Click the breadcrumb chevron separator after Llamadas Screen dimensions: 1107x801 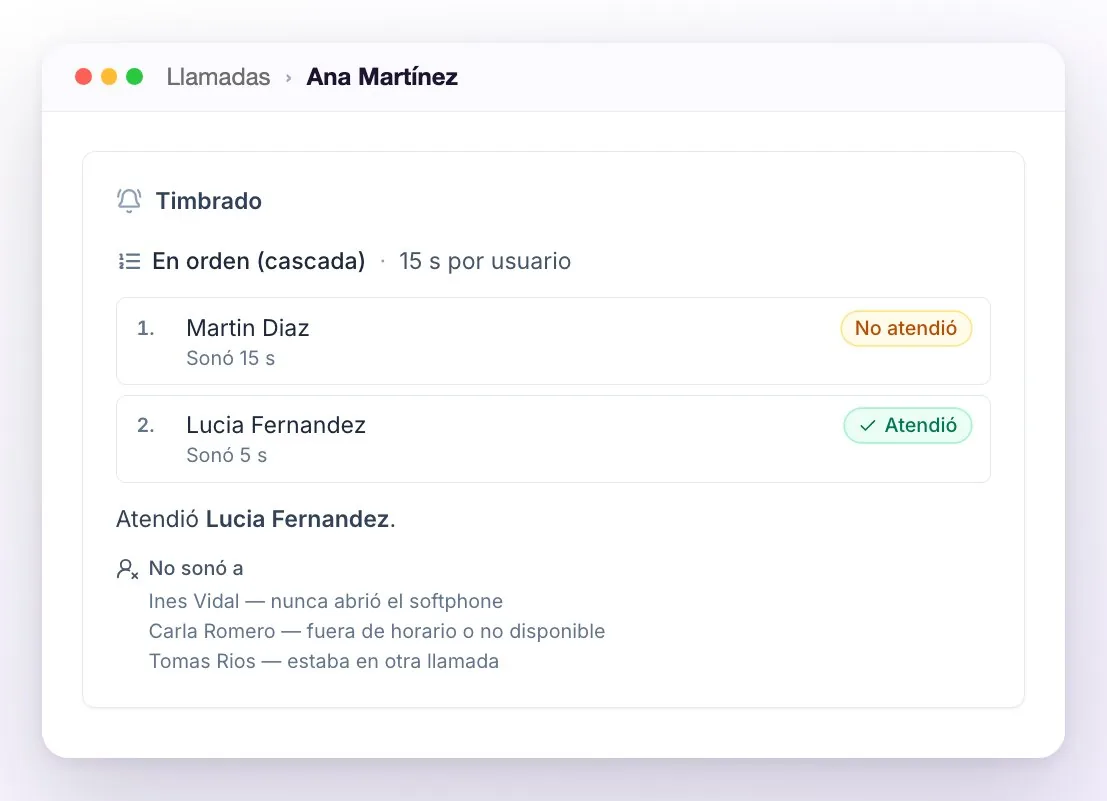click(x=288, y=78)
